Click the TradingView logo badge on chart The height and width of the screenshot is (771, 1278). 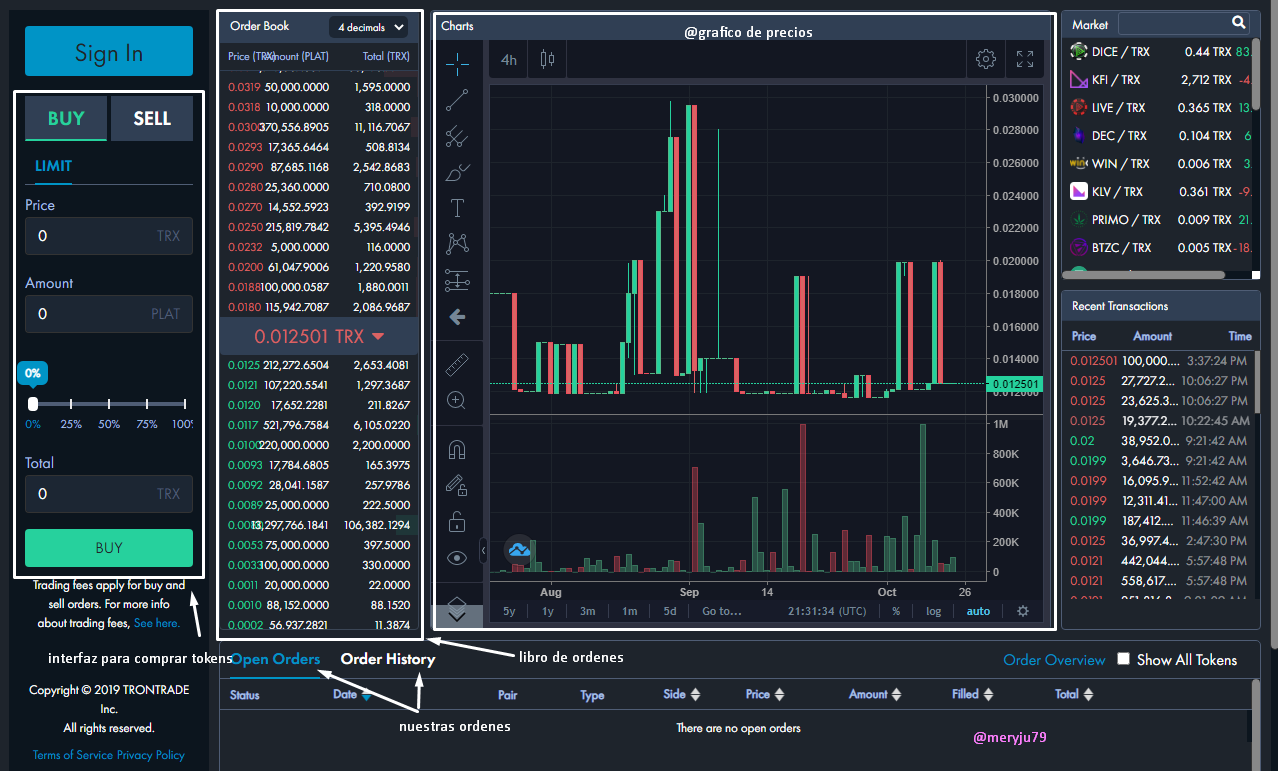coord(519,548)
